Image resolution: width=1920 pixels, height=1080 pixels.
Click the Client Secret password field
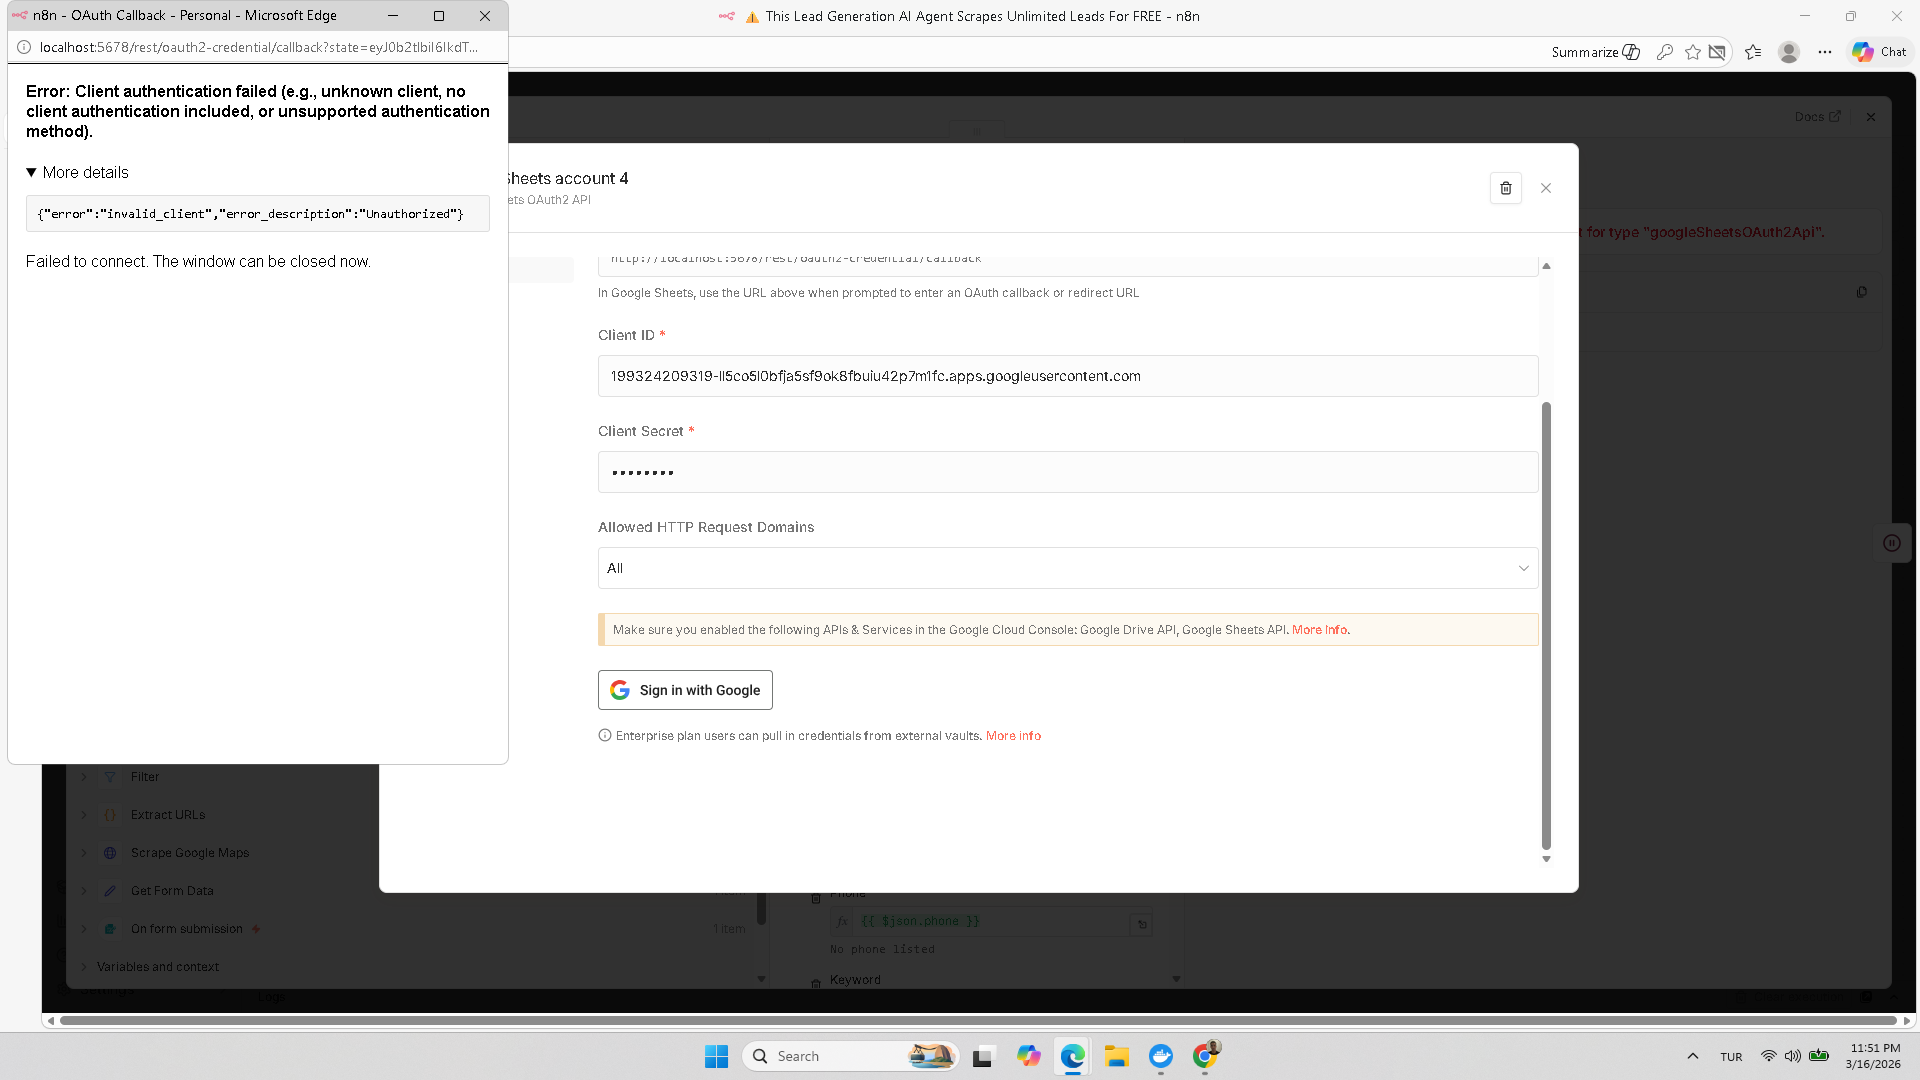tap(1067, 472)
